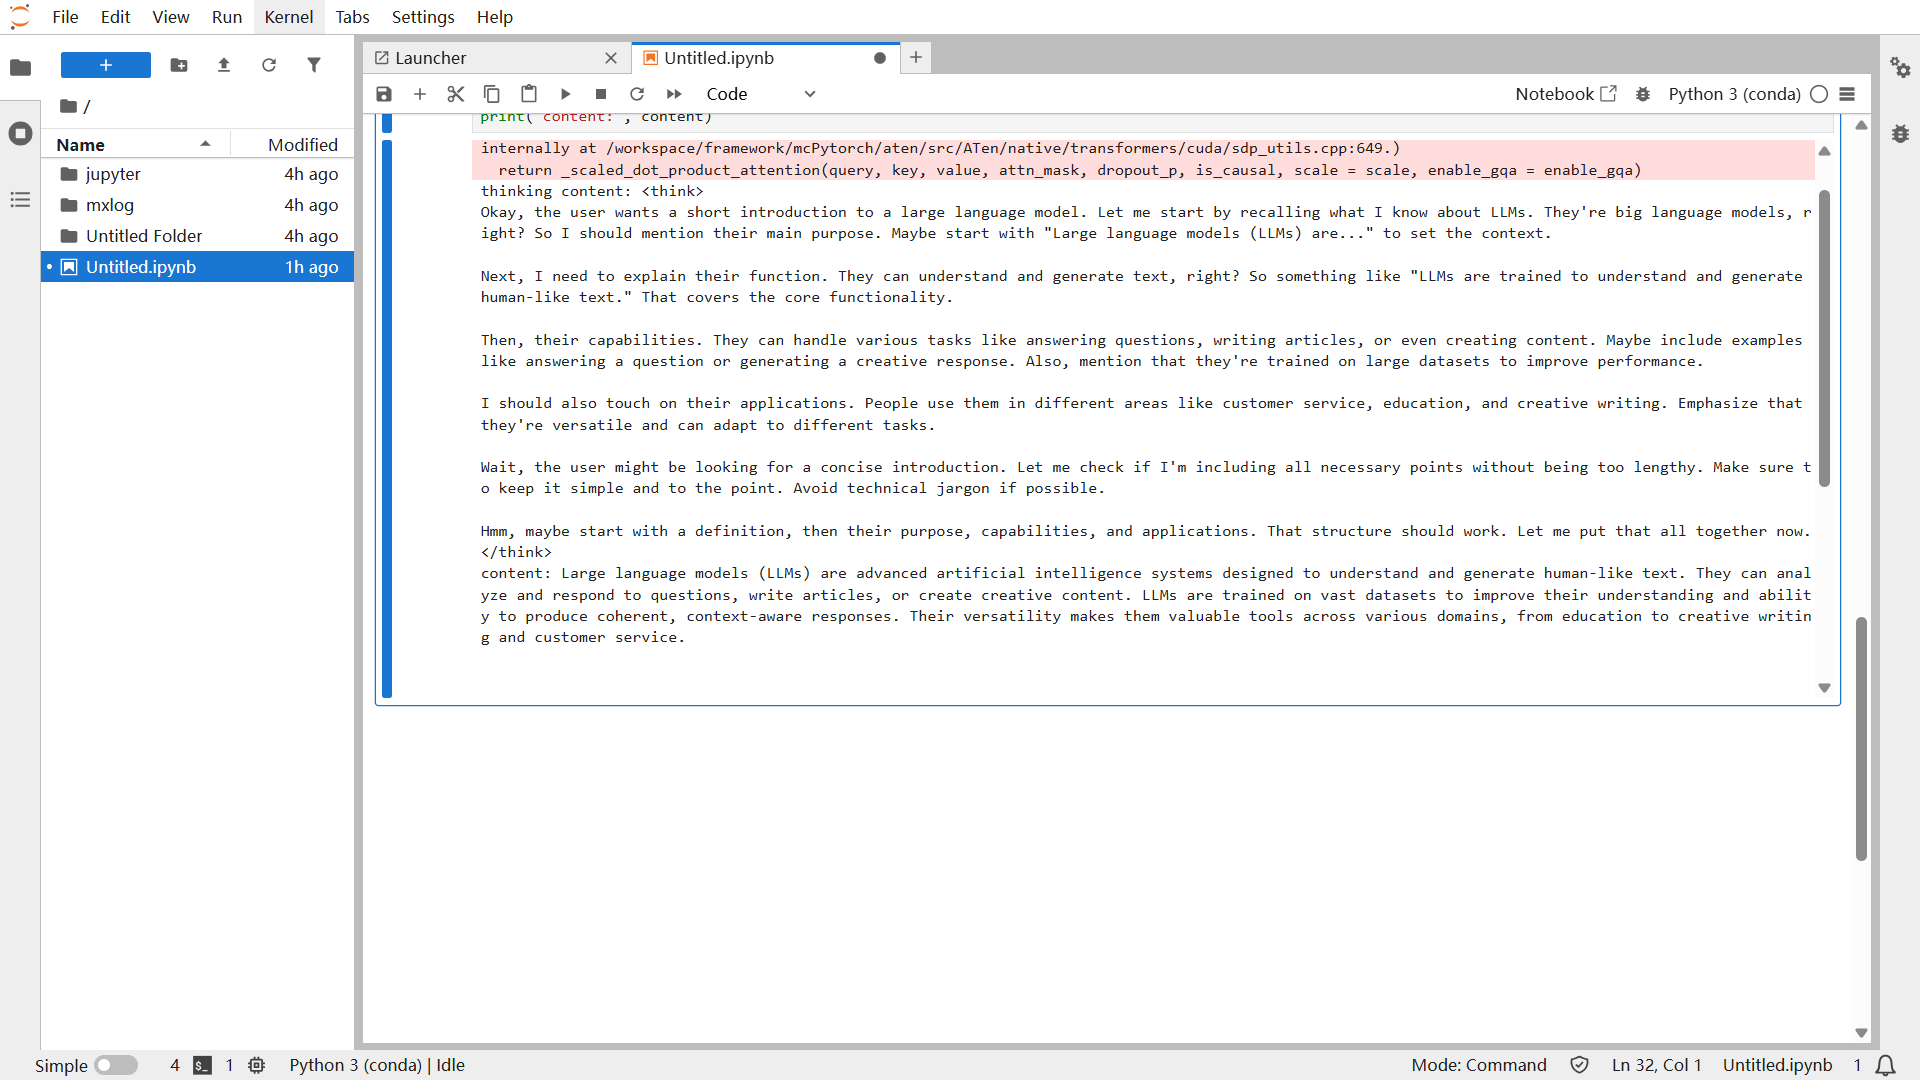
Task: Add a new tab with plus button
Action: [916, 58]
